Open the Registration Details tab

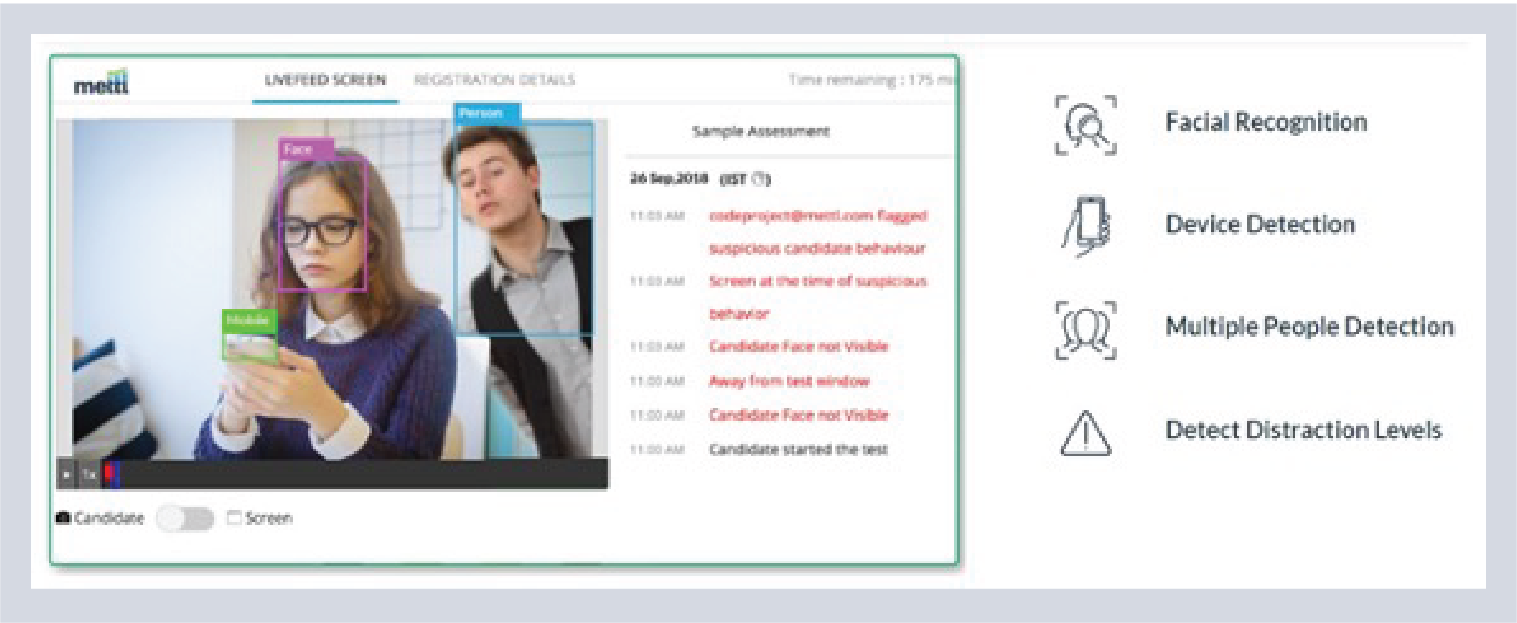[494, 80]
